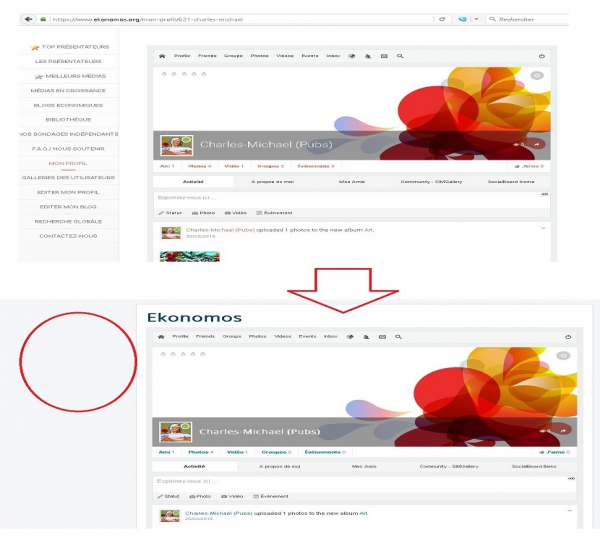The width and height of the screenshot is (600, 557).
Task: Choose the Photo post type in top screenshot
Action: coord(204,213)
